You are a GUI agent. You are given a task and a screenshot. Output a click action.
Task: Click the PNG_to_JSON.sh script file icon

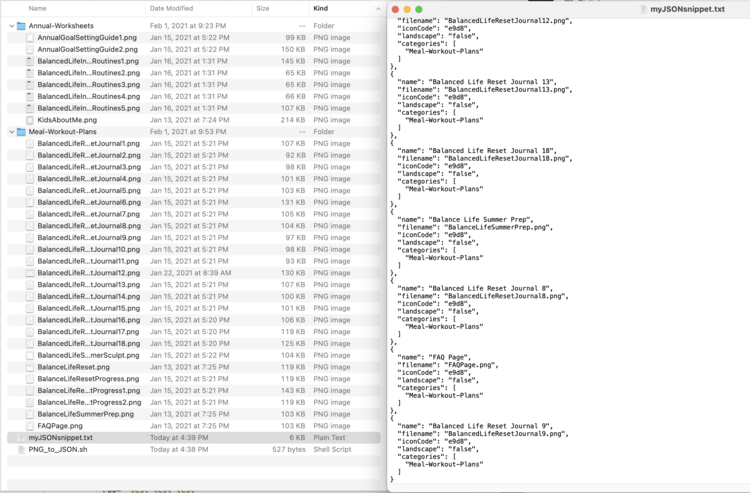pos(22,449)
